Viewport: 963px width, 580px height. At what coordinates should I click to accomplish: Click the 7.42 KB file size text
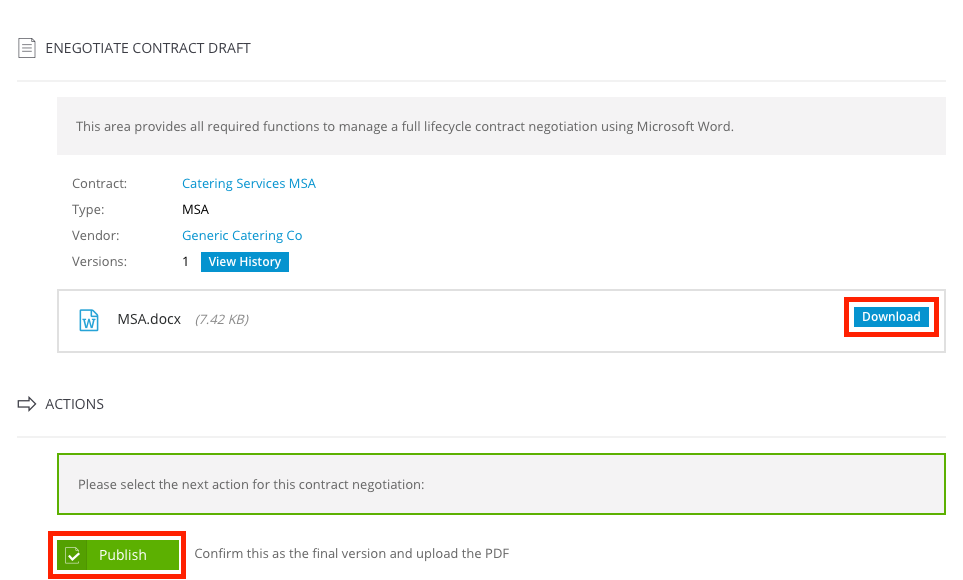click(222, 319)
